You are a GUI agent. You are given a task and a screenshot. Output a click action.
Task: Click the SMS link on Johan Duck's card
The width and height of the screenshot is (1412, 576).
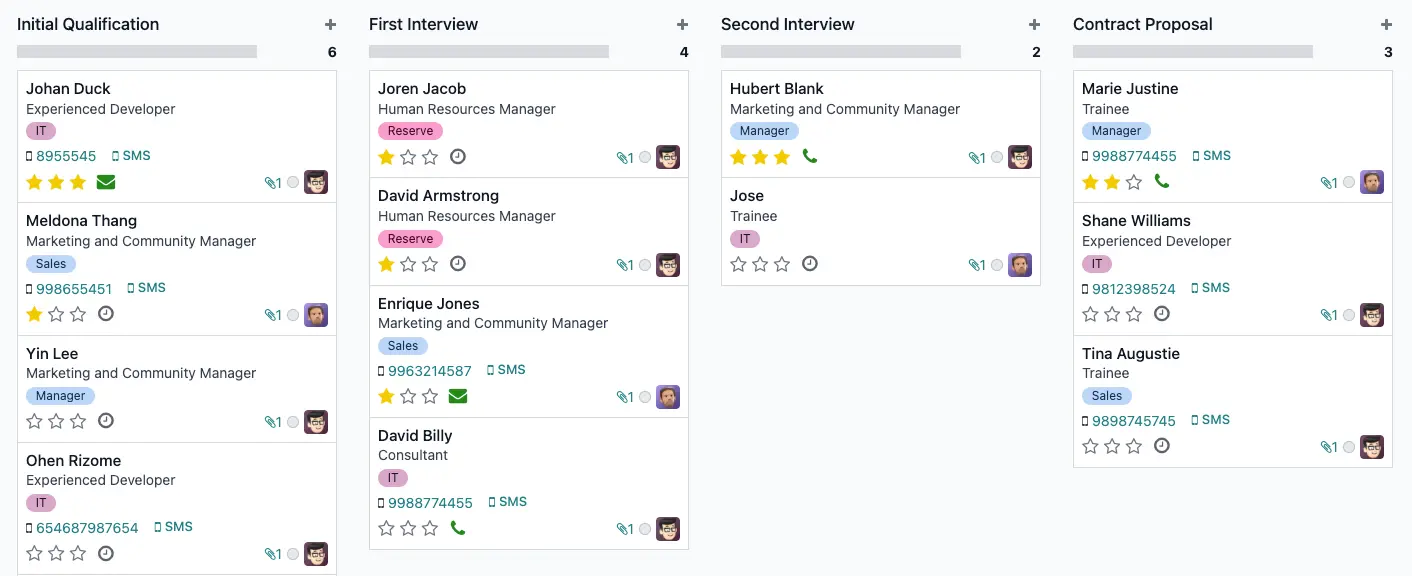click(x=131, y=156)
